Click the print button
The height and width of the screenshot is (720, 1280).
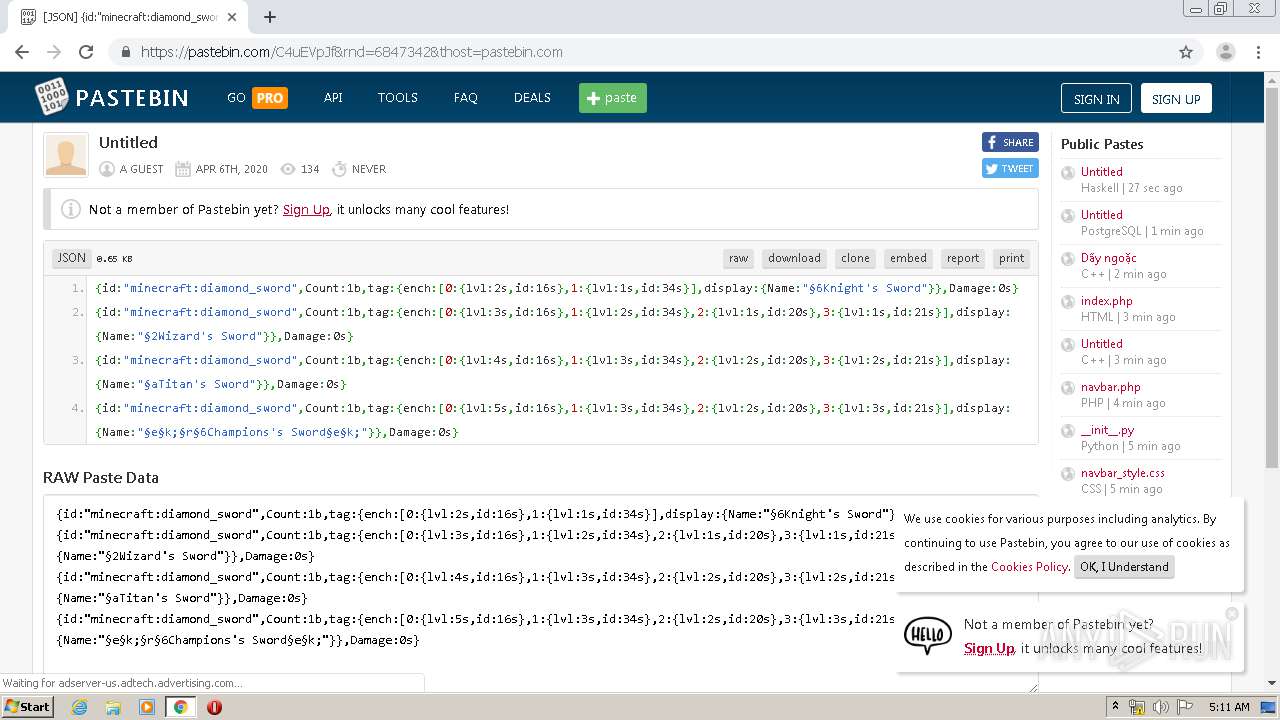[x=1011, y=258]
